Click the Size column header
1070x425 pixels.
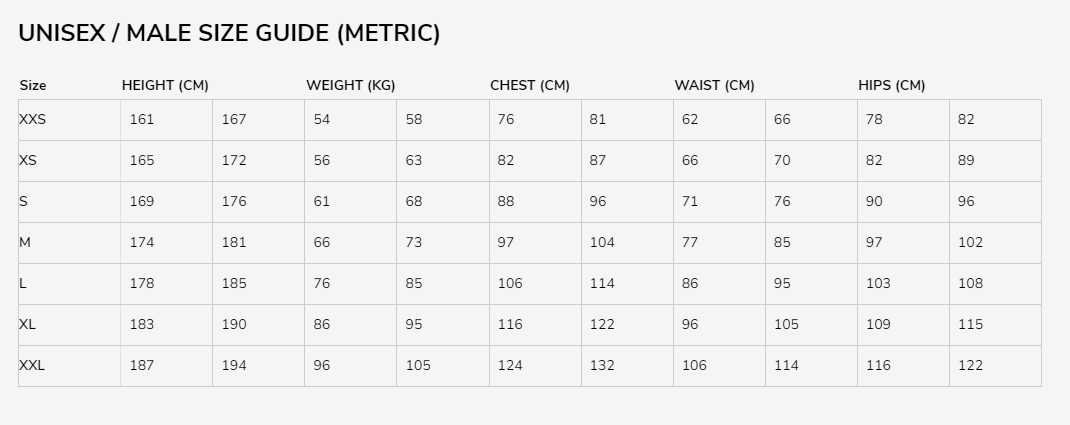(33, 85)
